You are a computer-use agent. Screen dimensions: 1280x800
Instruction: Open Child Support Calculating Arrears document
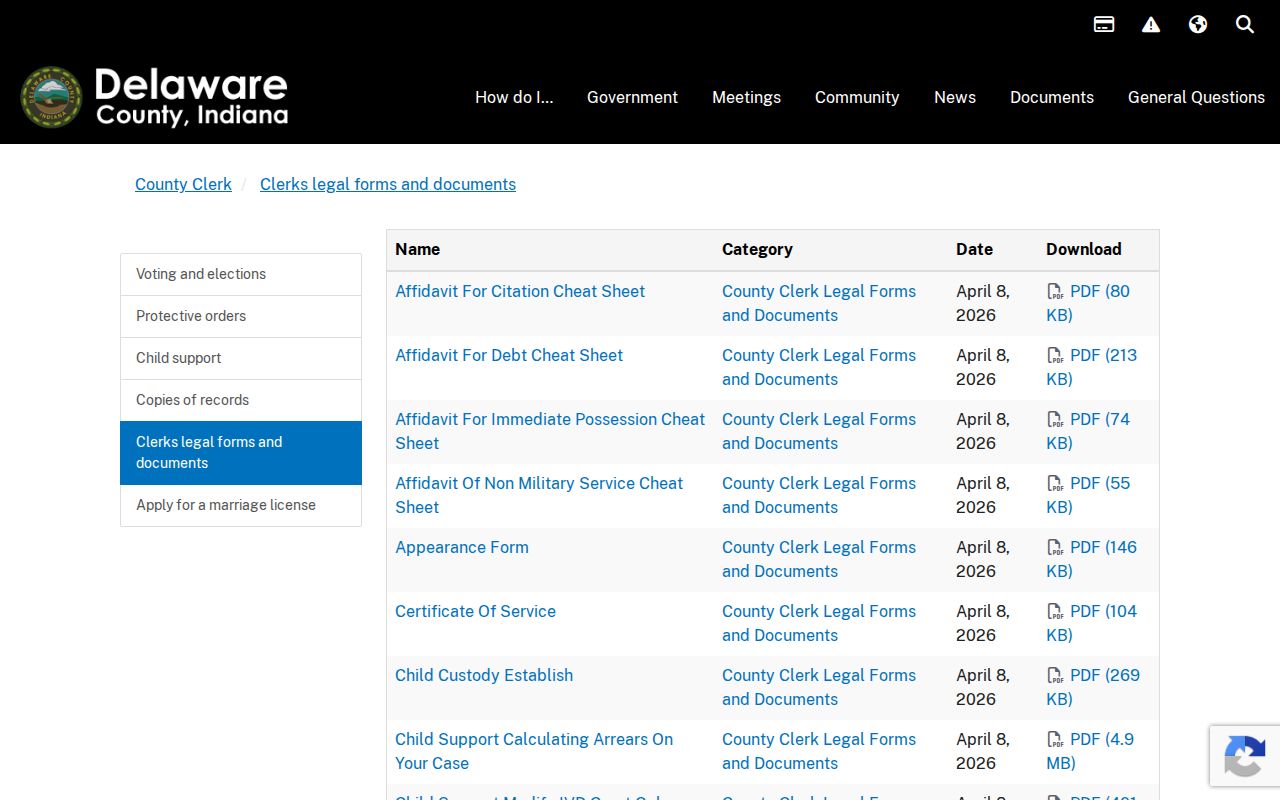point(534,751)
